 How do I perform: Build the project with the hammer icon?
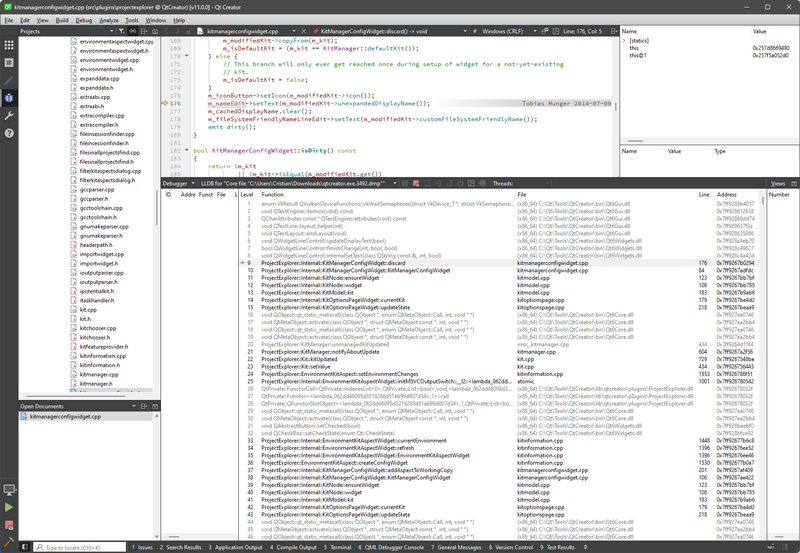coord(9,541)
